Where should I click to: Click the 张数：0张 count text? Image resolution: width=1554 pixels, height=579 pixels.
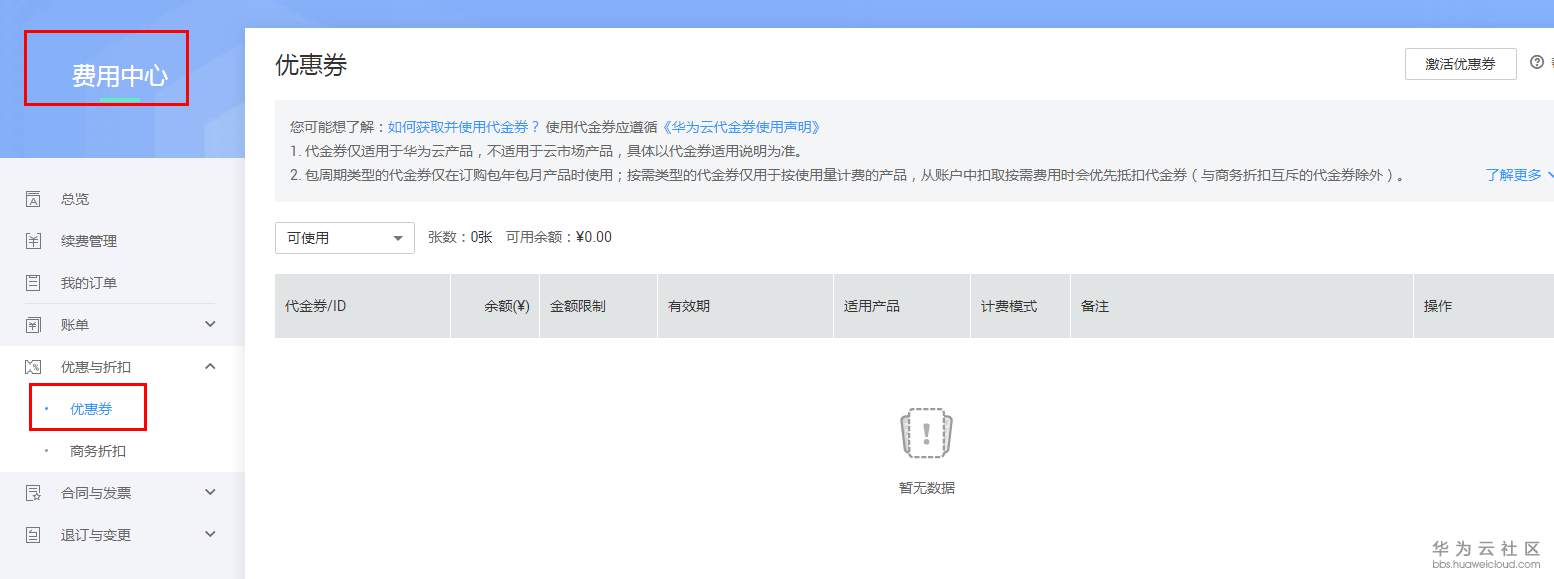[x=460, y=238]
